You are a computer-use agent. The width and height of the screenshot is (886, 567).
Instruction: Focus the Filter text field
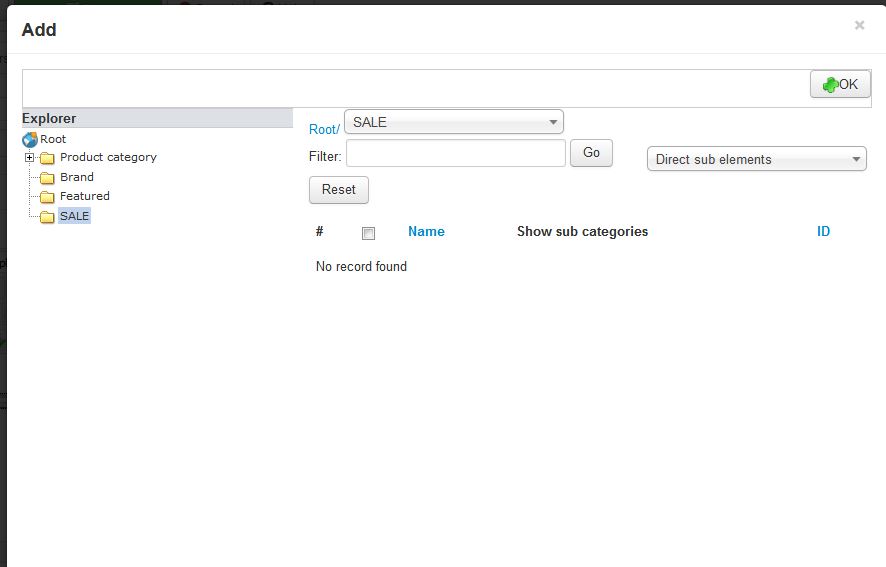click(456, 153)
